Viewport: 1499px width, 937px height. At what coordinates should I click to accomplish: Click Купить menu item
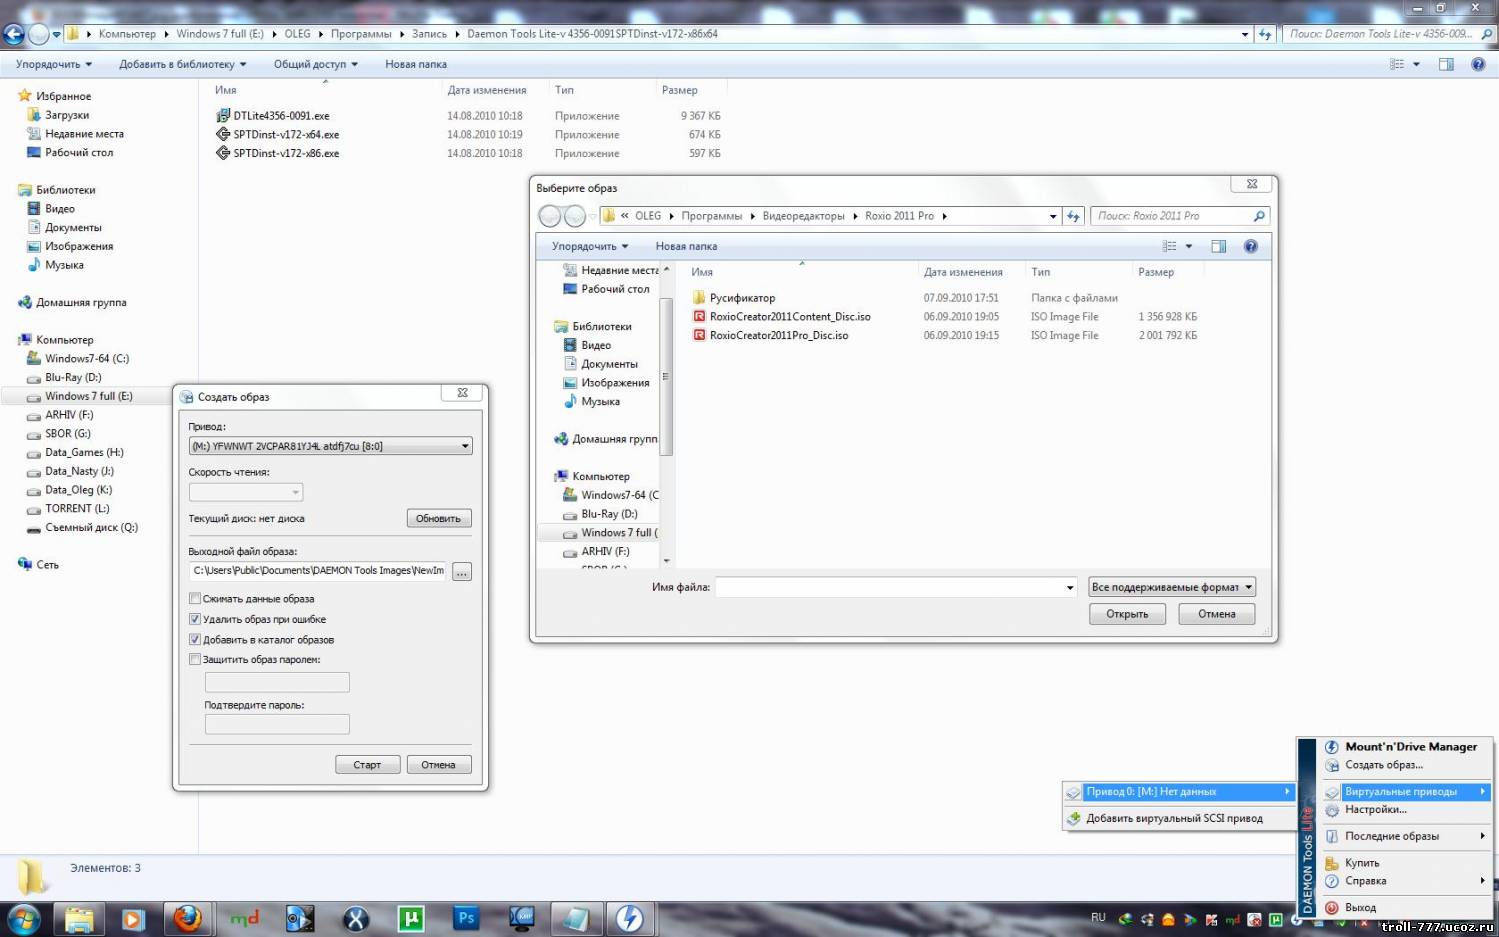click(x=1362, y=863)
